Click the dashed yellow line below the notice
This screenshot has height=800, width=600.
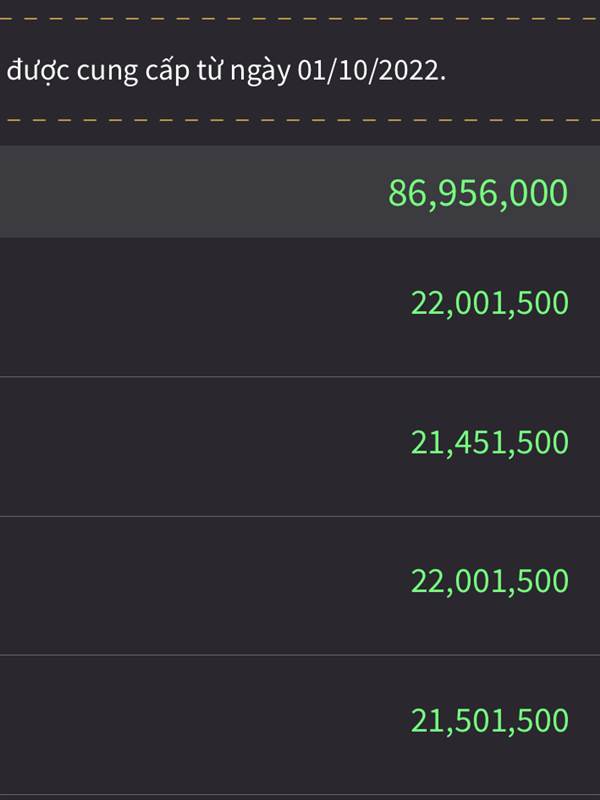click(300, 121)
